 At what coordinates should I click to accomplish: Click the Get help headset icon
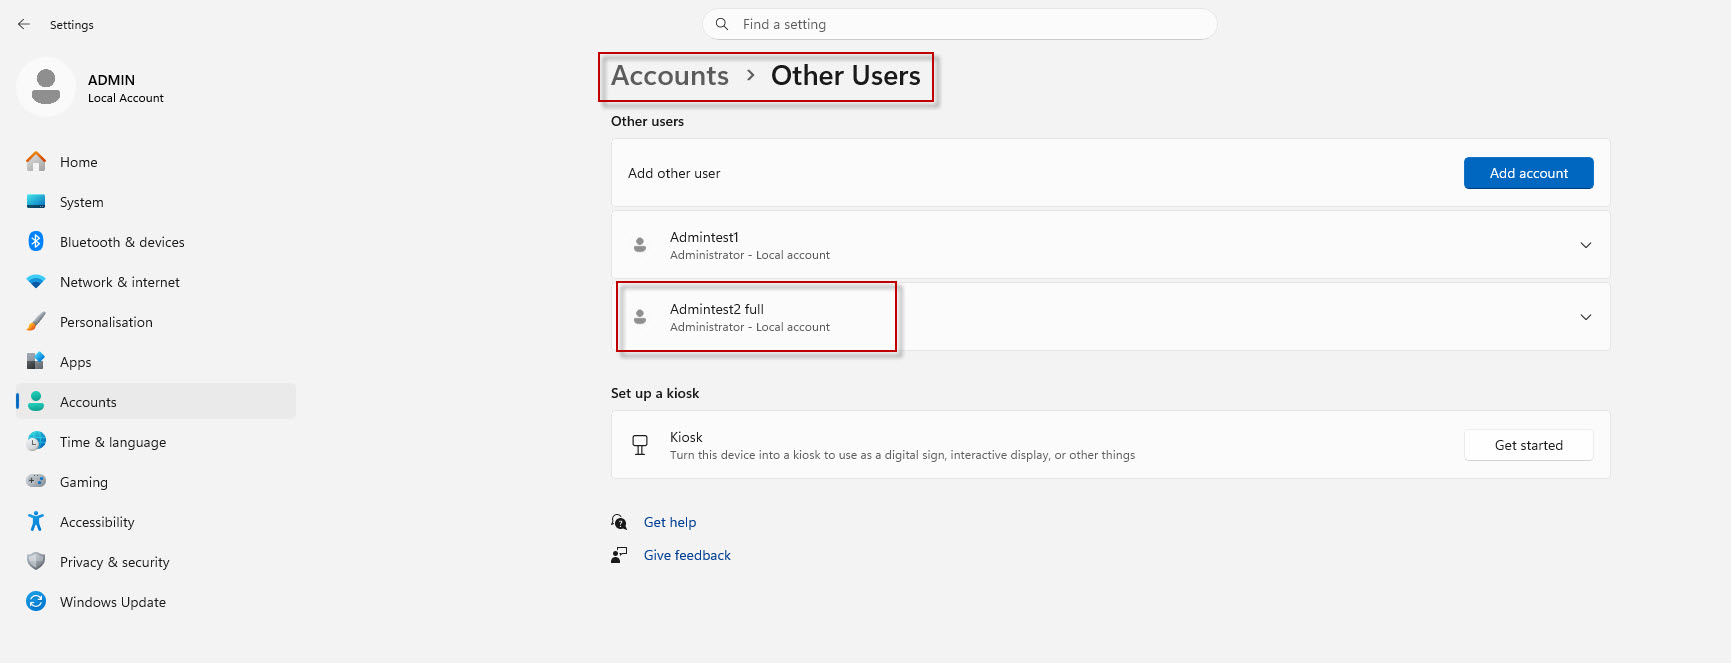(619, 522)
